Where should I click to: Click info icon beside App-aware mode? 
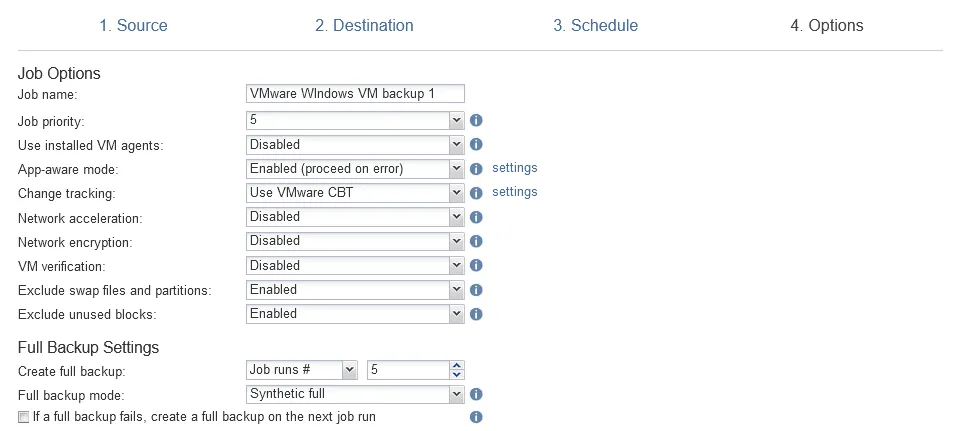477,169
